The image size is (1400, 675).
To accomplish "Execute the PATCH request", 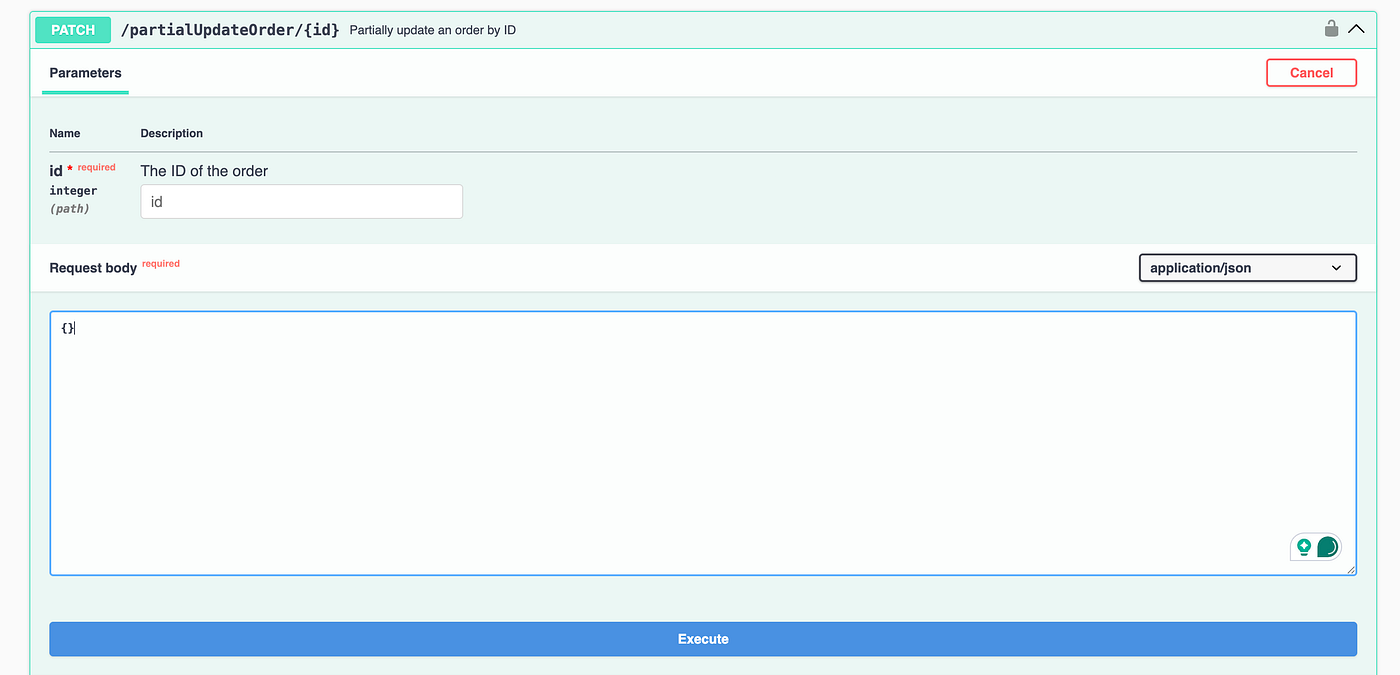I will click(x=703, y=639).
